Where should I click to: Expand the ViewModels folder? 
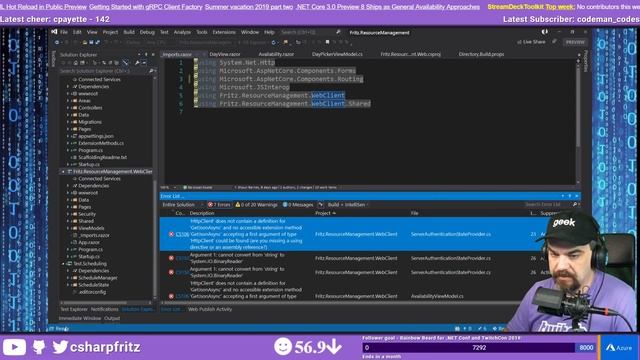pos(68,228)
